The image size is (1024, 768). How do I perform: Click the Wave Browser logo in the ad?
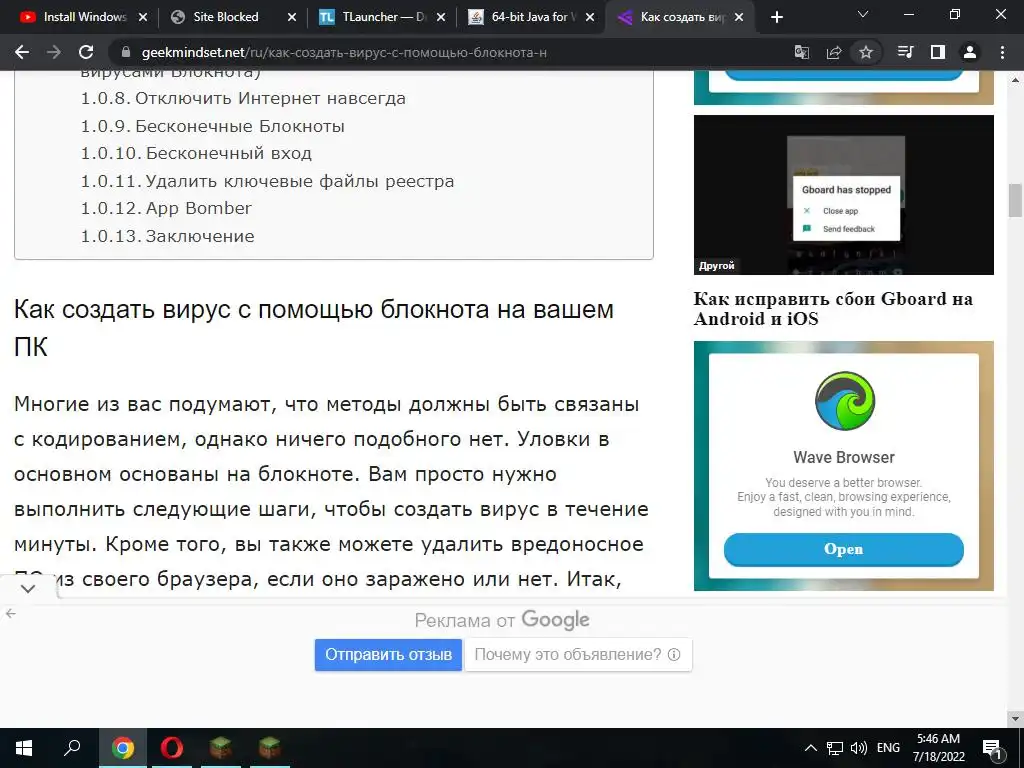click(844, 401)
